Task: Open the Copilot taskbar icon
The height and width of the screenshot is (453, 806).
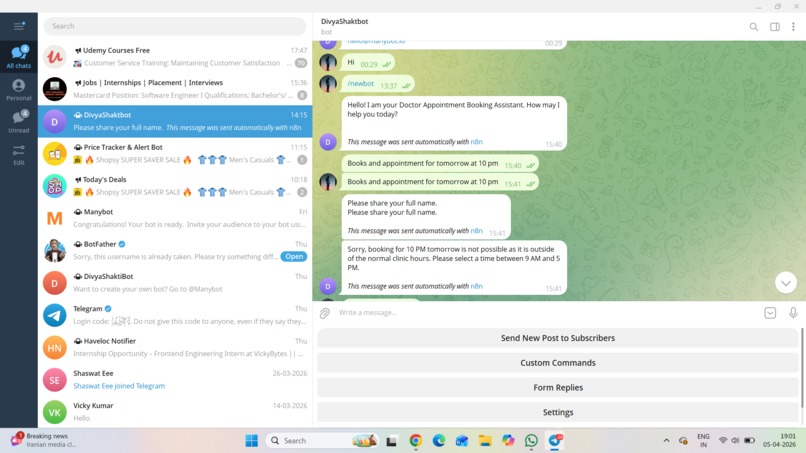Action: pyautogui.click(x=508, y=441)
